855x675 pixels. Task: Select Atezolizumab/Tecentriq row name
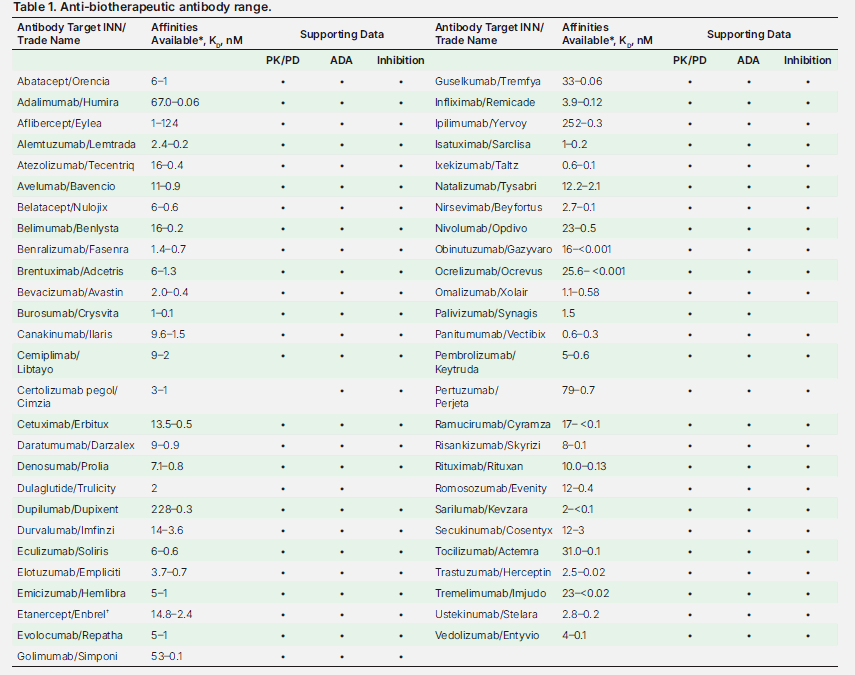75,165
